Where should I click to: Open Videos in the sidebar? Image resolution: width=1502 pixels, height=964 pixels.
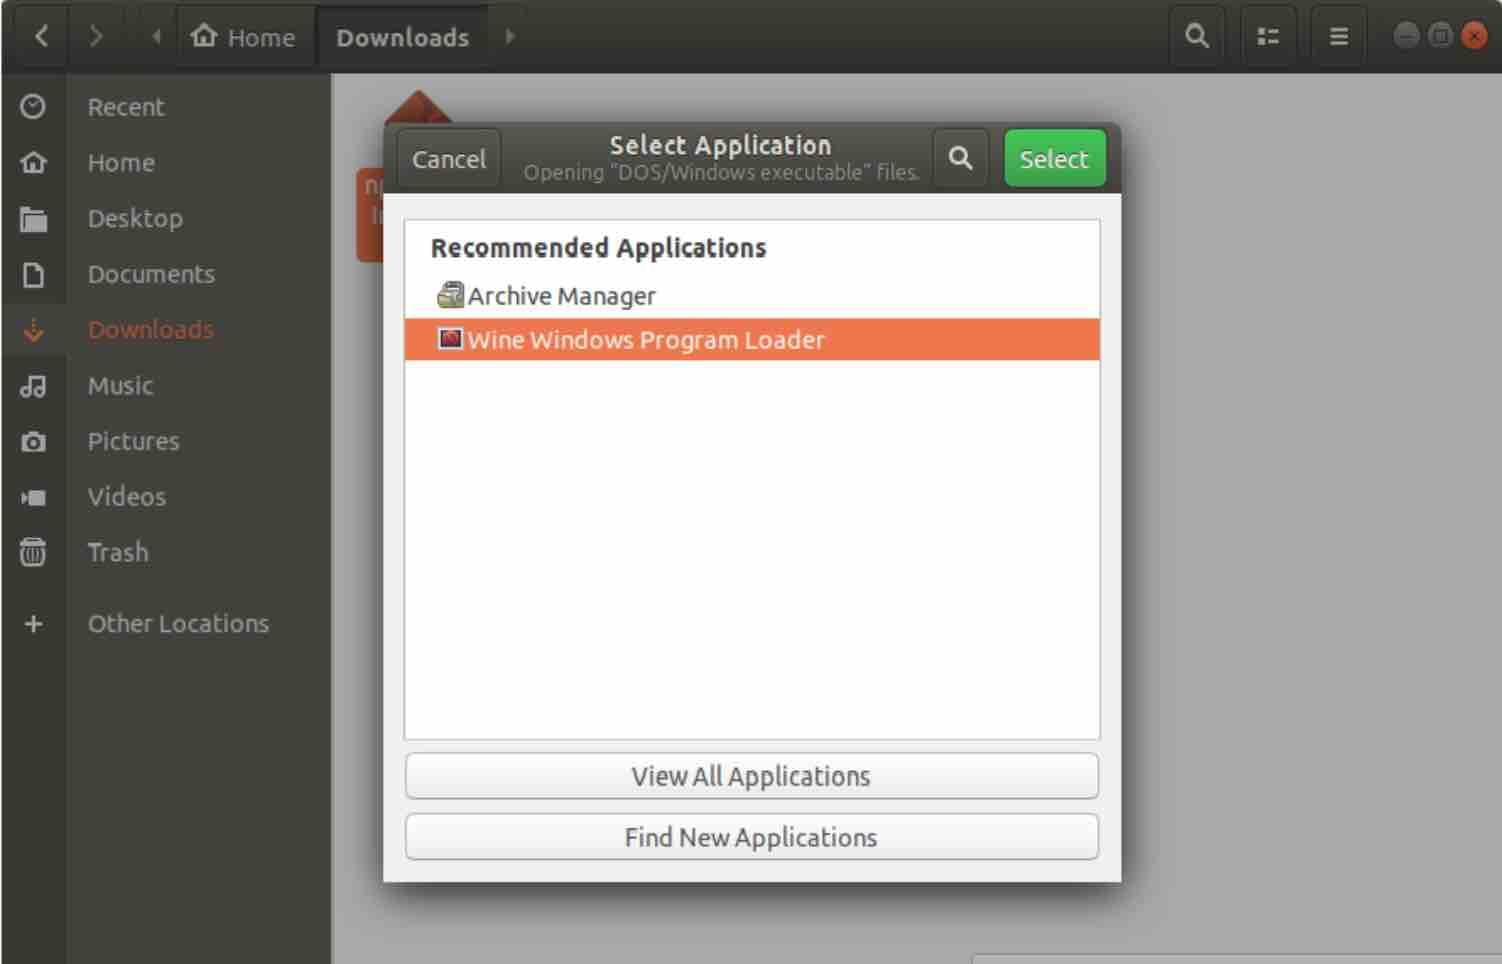[x=166, y=497]
